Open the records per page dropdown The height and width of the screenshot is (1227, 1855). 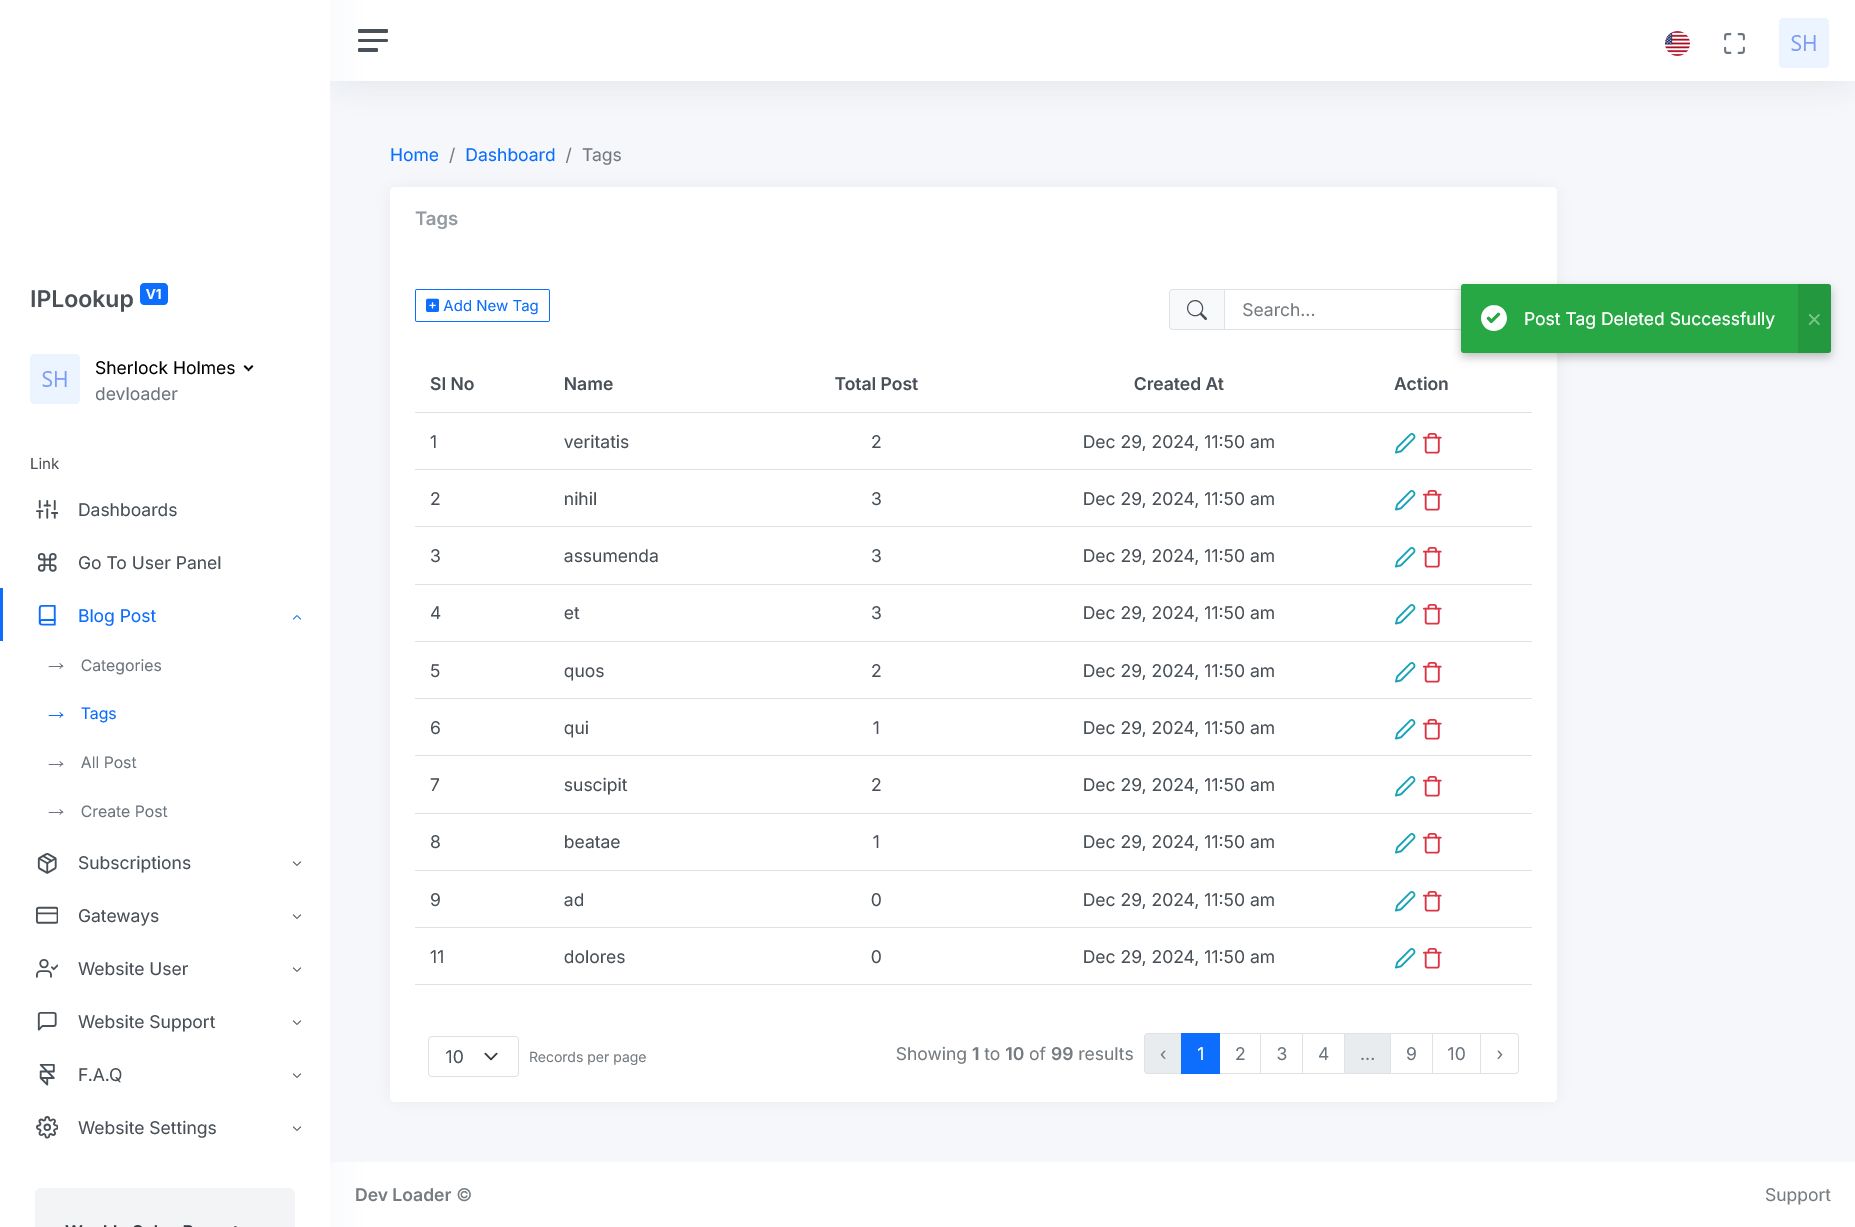472,1056
